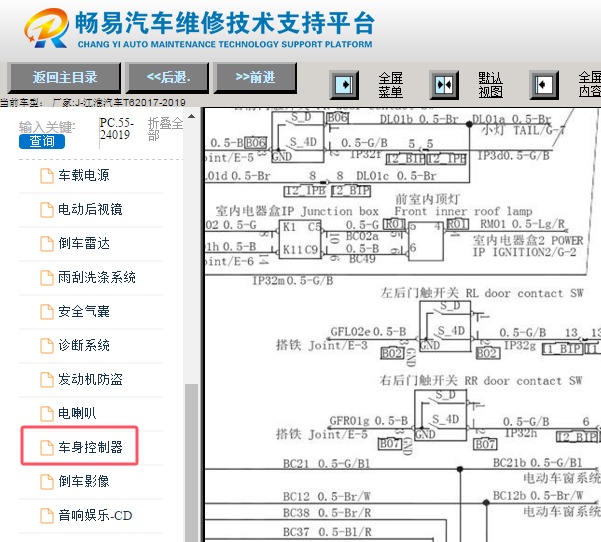This screenshot has width=601, height=542.
Task: Click document icon beside 电动后视镜
Action: click(x=47, y=210)
